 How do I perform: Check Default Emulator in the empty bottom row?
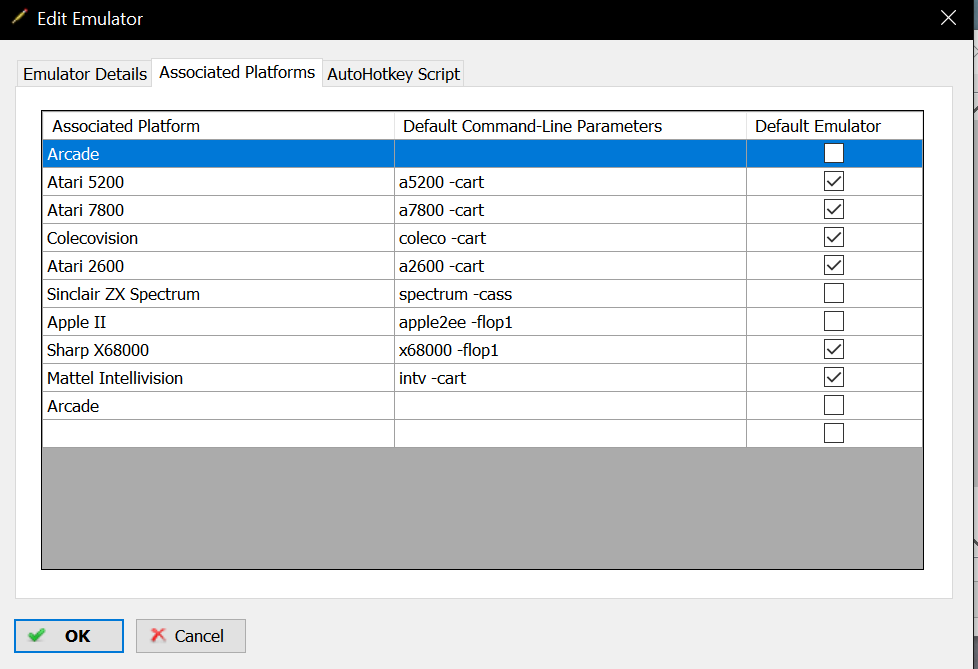point(834,433)
